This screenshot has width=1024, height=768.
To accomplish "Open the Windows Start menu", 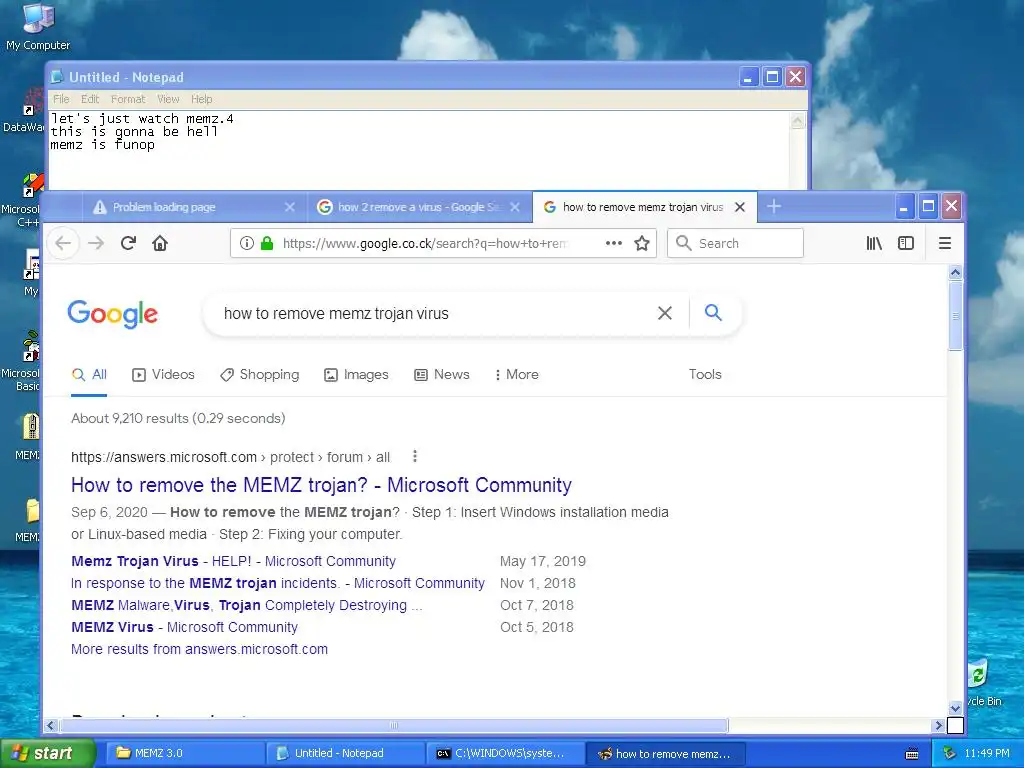I will pyautogui.click(x=47, y=753).
